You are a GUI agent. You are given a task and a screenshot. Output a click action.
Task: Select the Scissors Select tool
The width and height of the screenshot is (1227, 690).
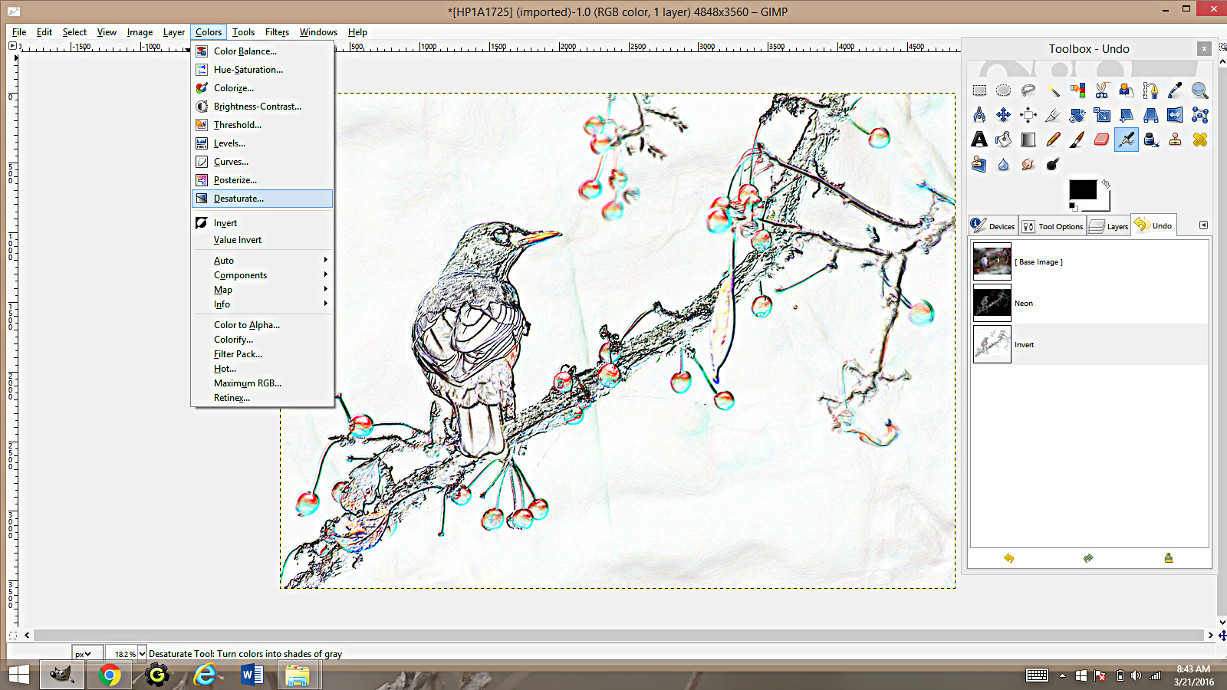(x=1101, y=90)
